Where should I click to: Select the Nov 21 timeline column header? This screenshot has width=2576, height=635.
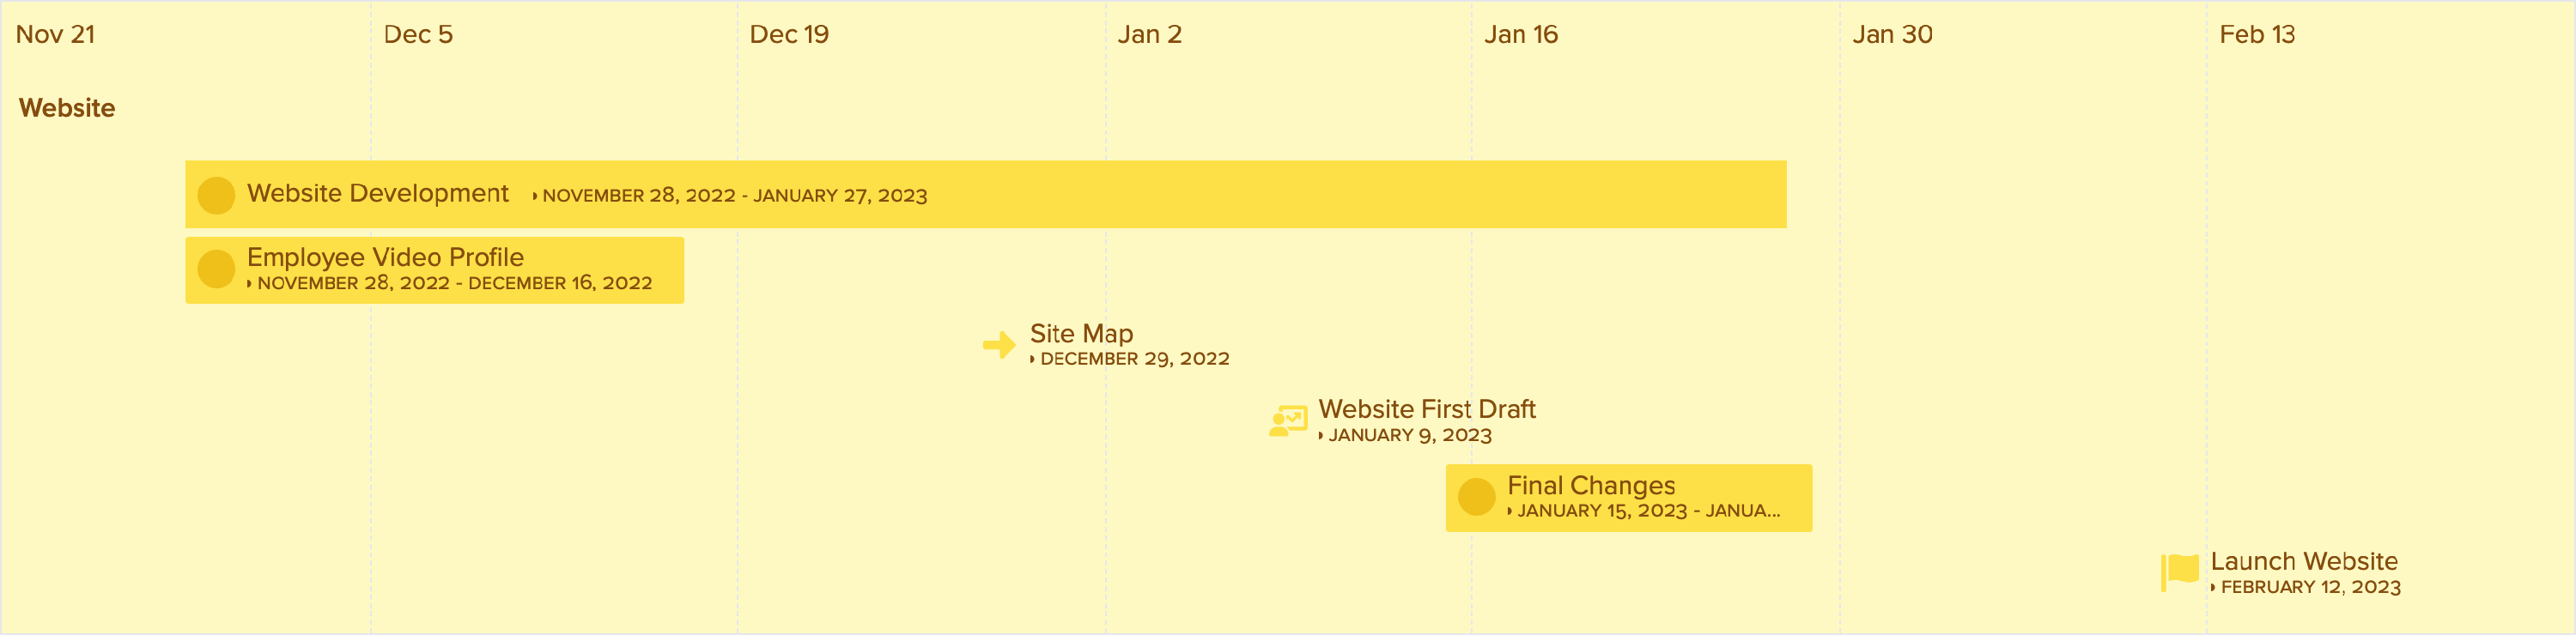tap(55, 34)
